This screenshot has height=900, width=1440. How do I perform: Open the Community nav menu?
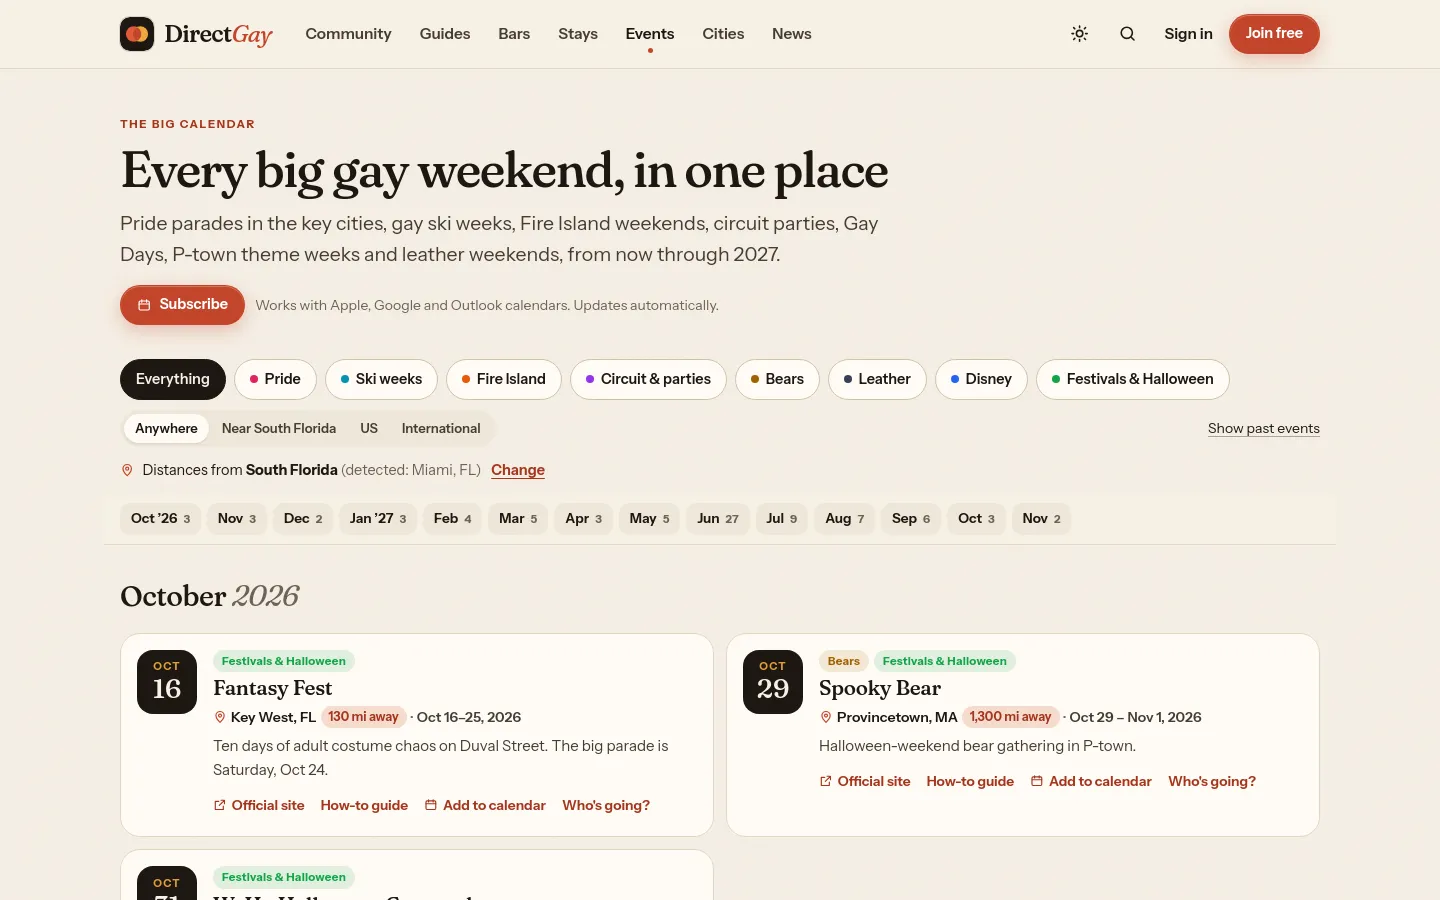[348, 34]
